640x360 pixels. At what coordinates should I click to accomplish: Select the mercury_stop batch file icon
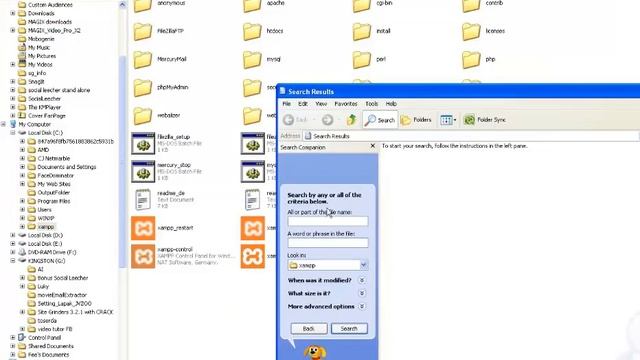pos(143,171)
